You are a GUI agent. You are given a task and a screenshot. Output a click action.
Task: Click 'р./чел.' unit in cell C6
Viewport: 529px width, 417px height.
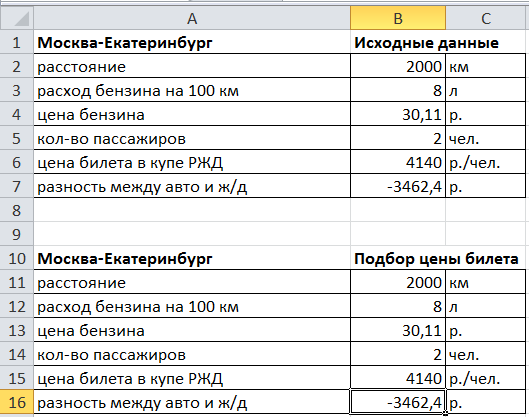click(x=474, y=163)
